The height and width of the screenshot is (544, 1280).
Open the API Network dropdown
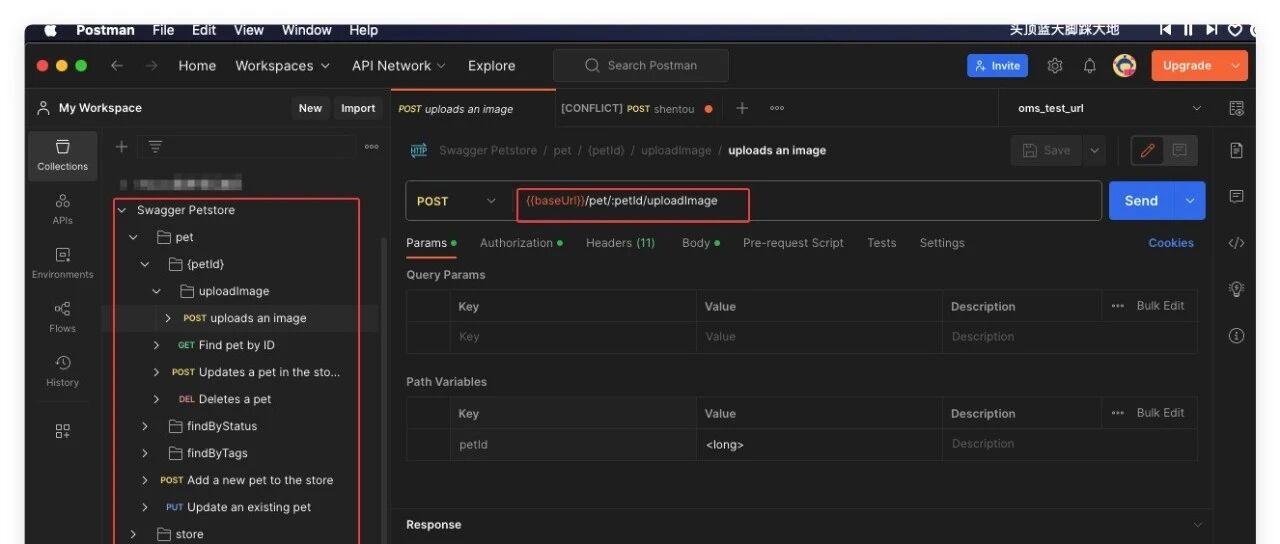pyautogui.click(x=400, y=66)
